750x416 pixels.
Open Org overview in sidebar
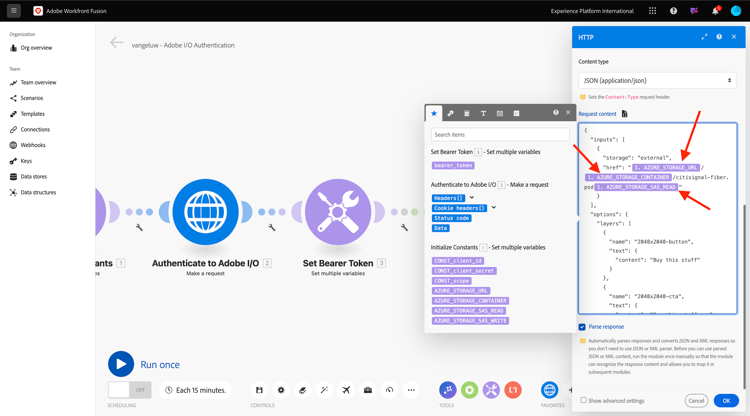pos(31,48)
